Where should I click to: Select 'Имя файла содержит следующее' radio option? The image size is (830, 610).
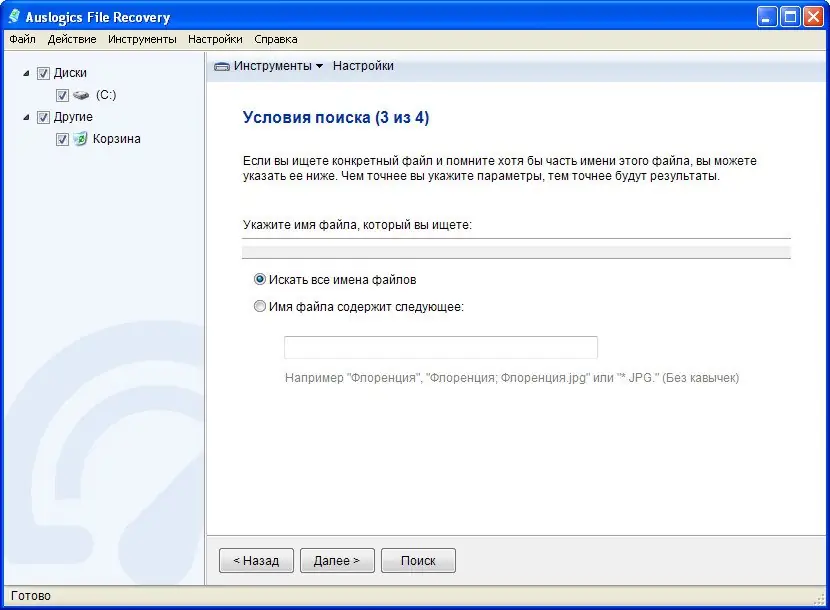[259, 306]
